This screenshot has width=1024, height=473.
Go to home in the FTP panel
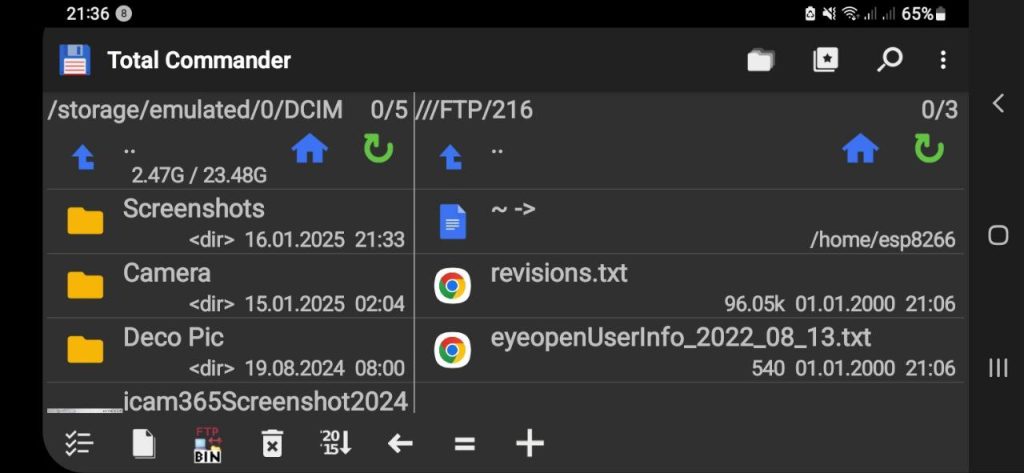860,149
